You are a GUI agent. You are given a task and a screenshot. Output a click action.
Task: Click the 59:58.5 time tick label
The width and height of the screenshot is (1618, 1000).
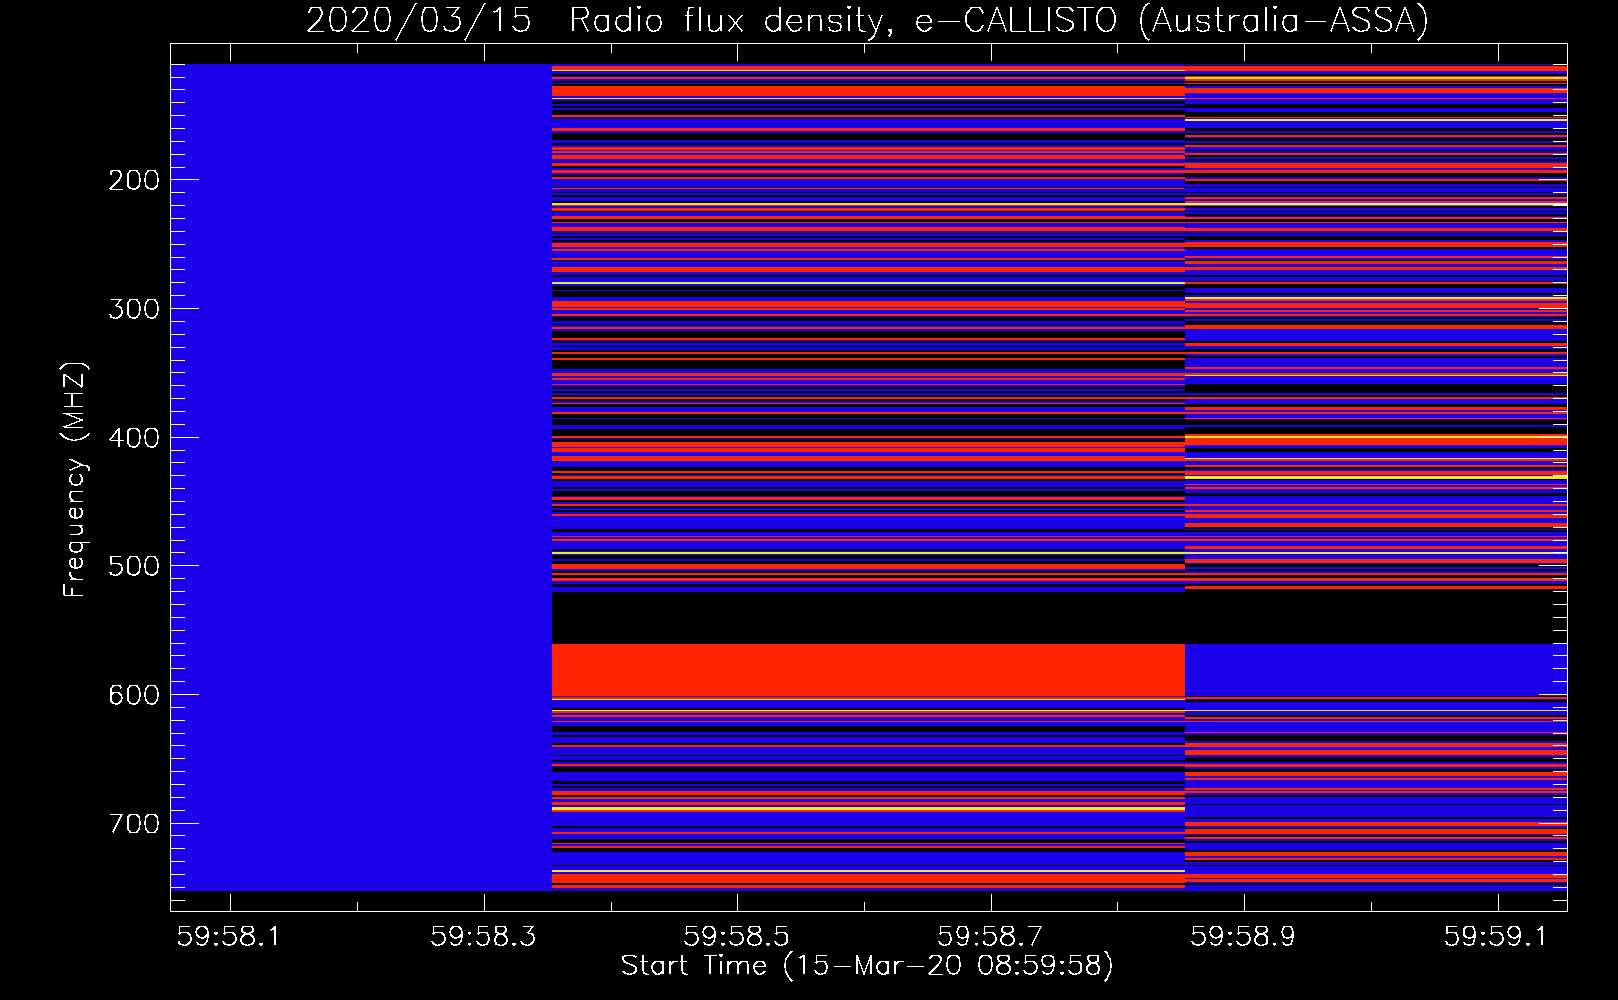pos(736,936)
